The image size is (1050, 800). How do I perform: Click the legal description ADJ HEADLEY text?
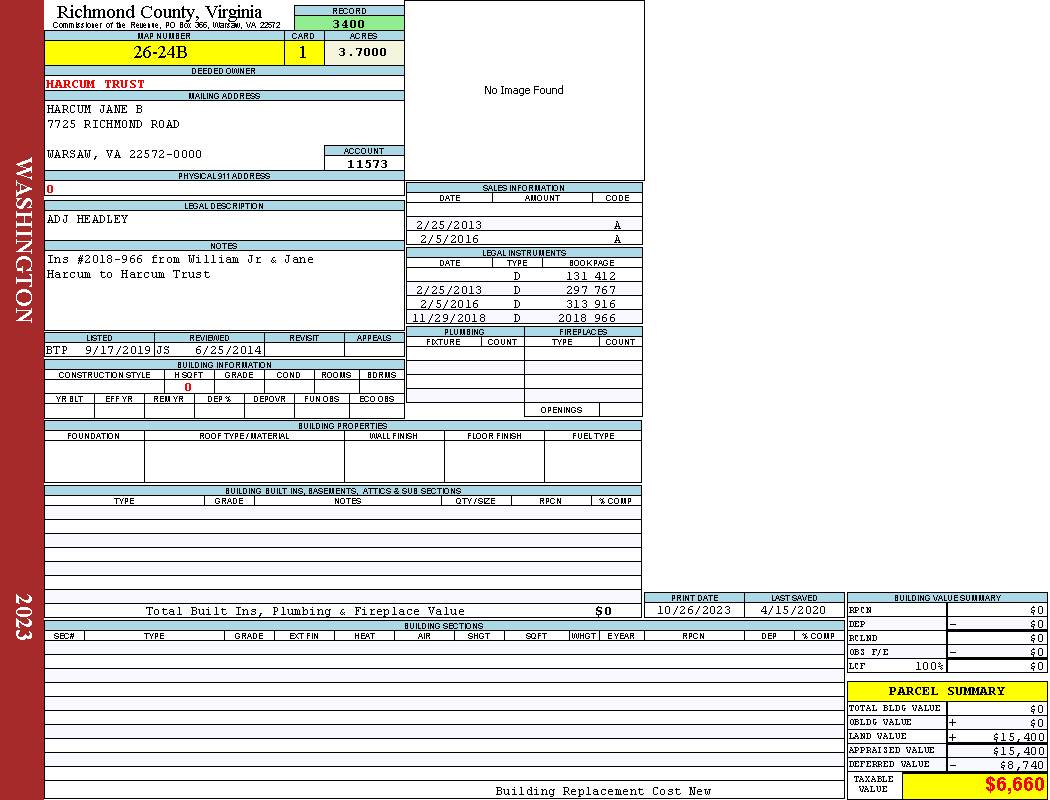pos(88,219)
